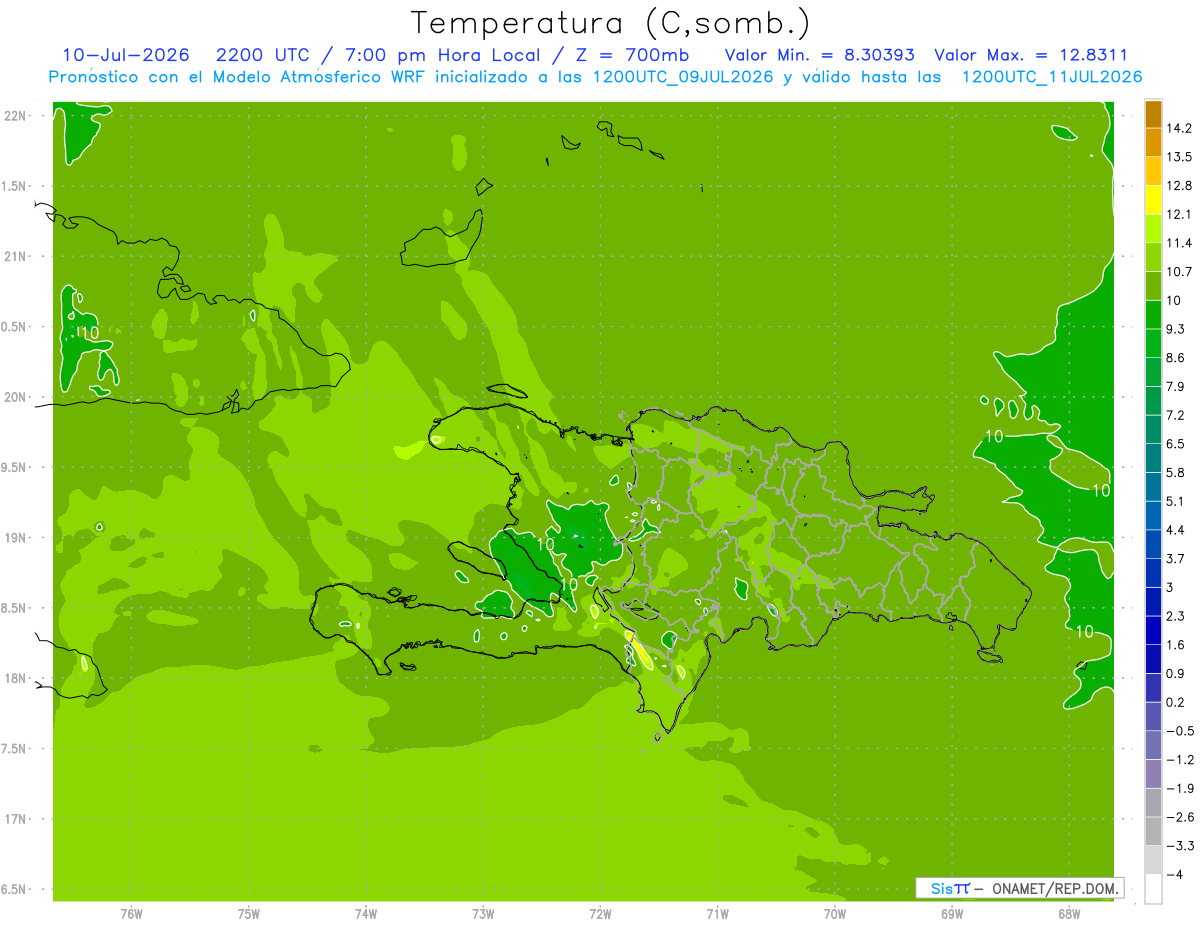The width and height of the screenshot is (1200, 927).
Task: Pick the yellow swatch between 12.1 and 12.8
Action: pyautogui.click(x=1153, y=200)
